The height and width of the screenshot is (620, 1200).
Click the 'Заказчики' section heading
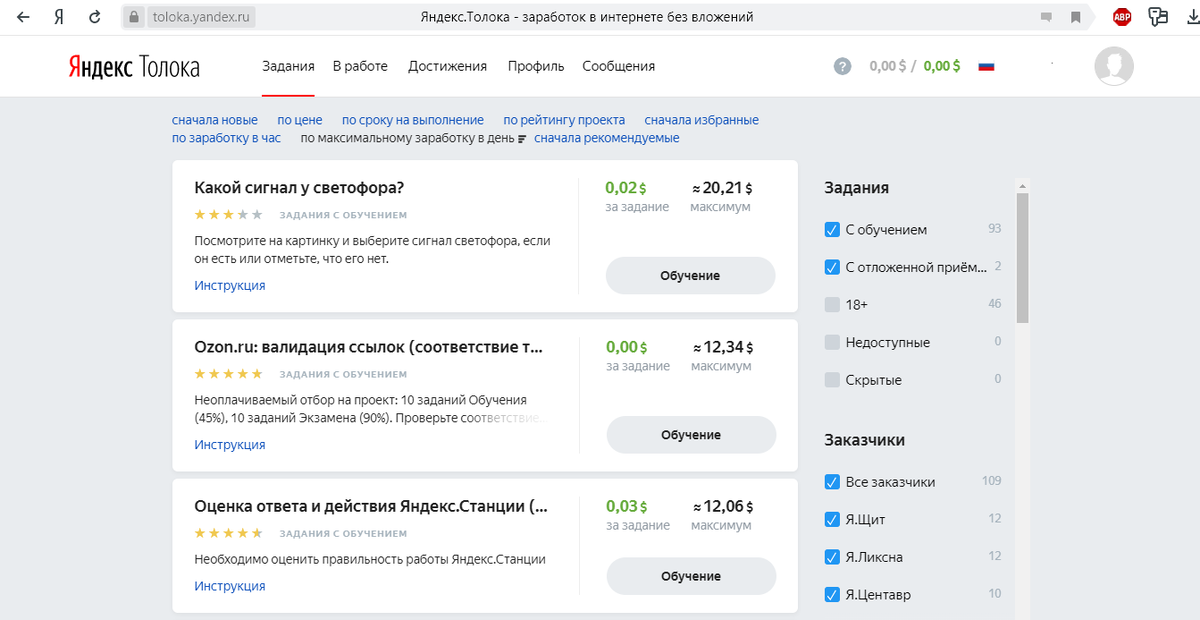click(x=865, y=440)
